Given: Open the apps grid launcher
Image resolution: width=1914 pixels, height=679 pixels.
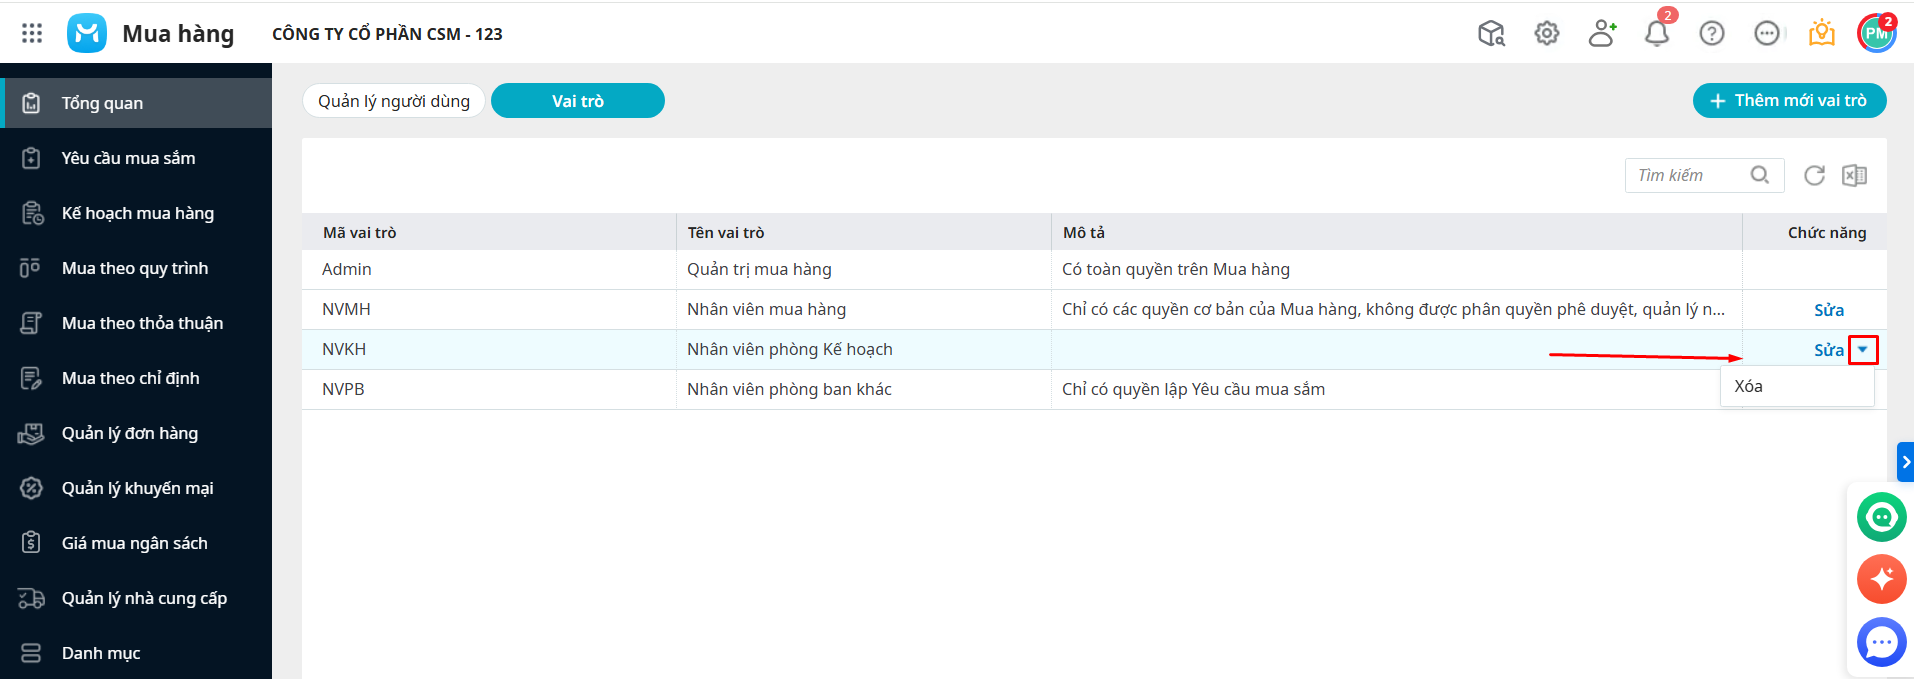Looking at the screenshot, I should pos(32,33).
